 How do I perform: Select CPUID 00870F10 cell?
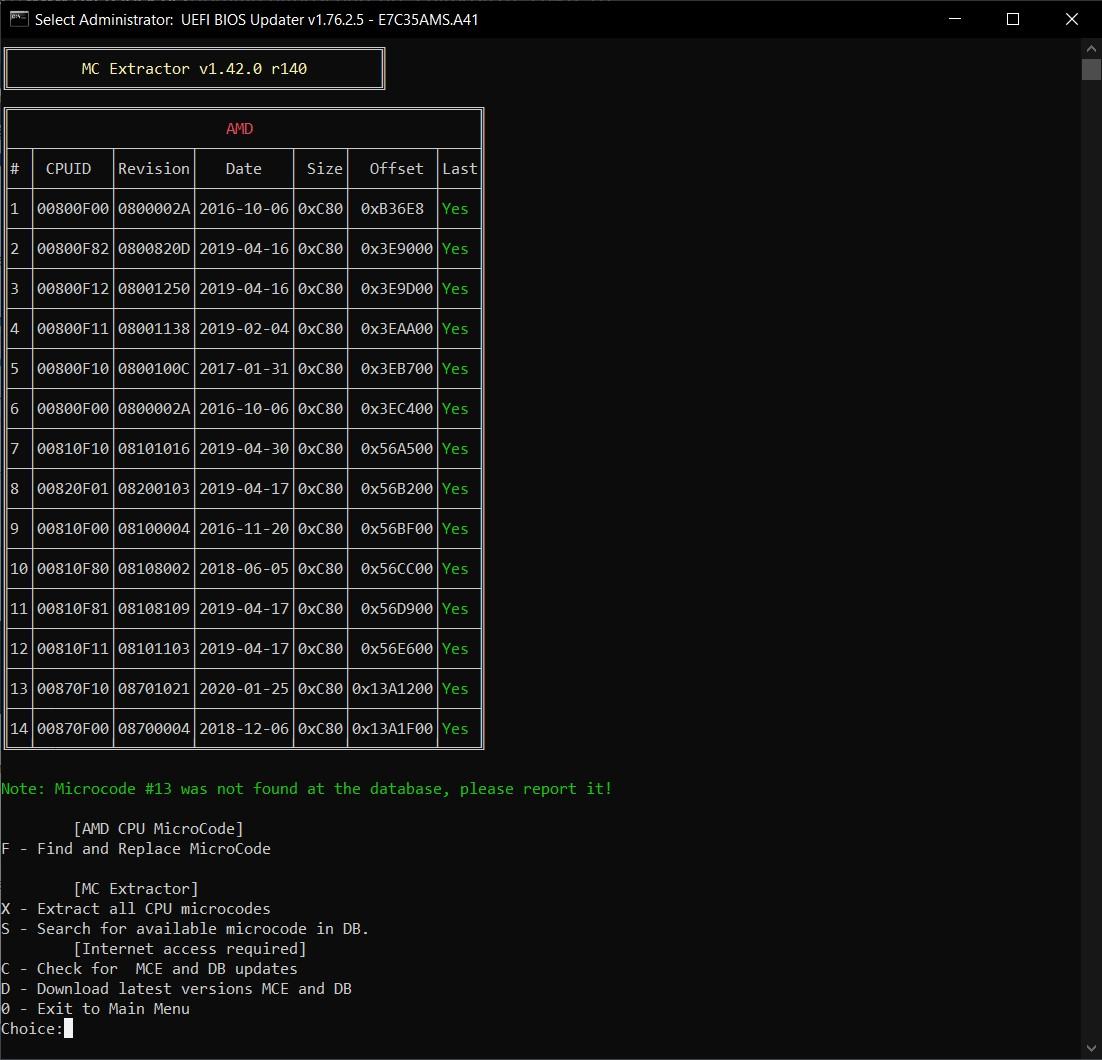[x=73, y=690]
